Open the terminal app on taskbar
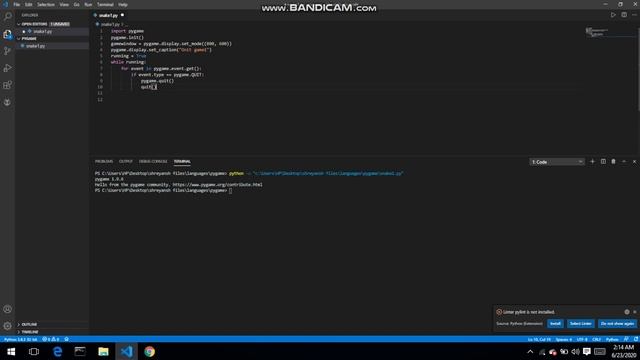 [x=80, y=351]
